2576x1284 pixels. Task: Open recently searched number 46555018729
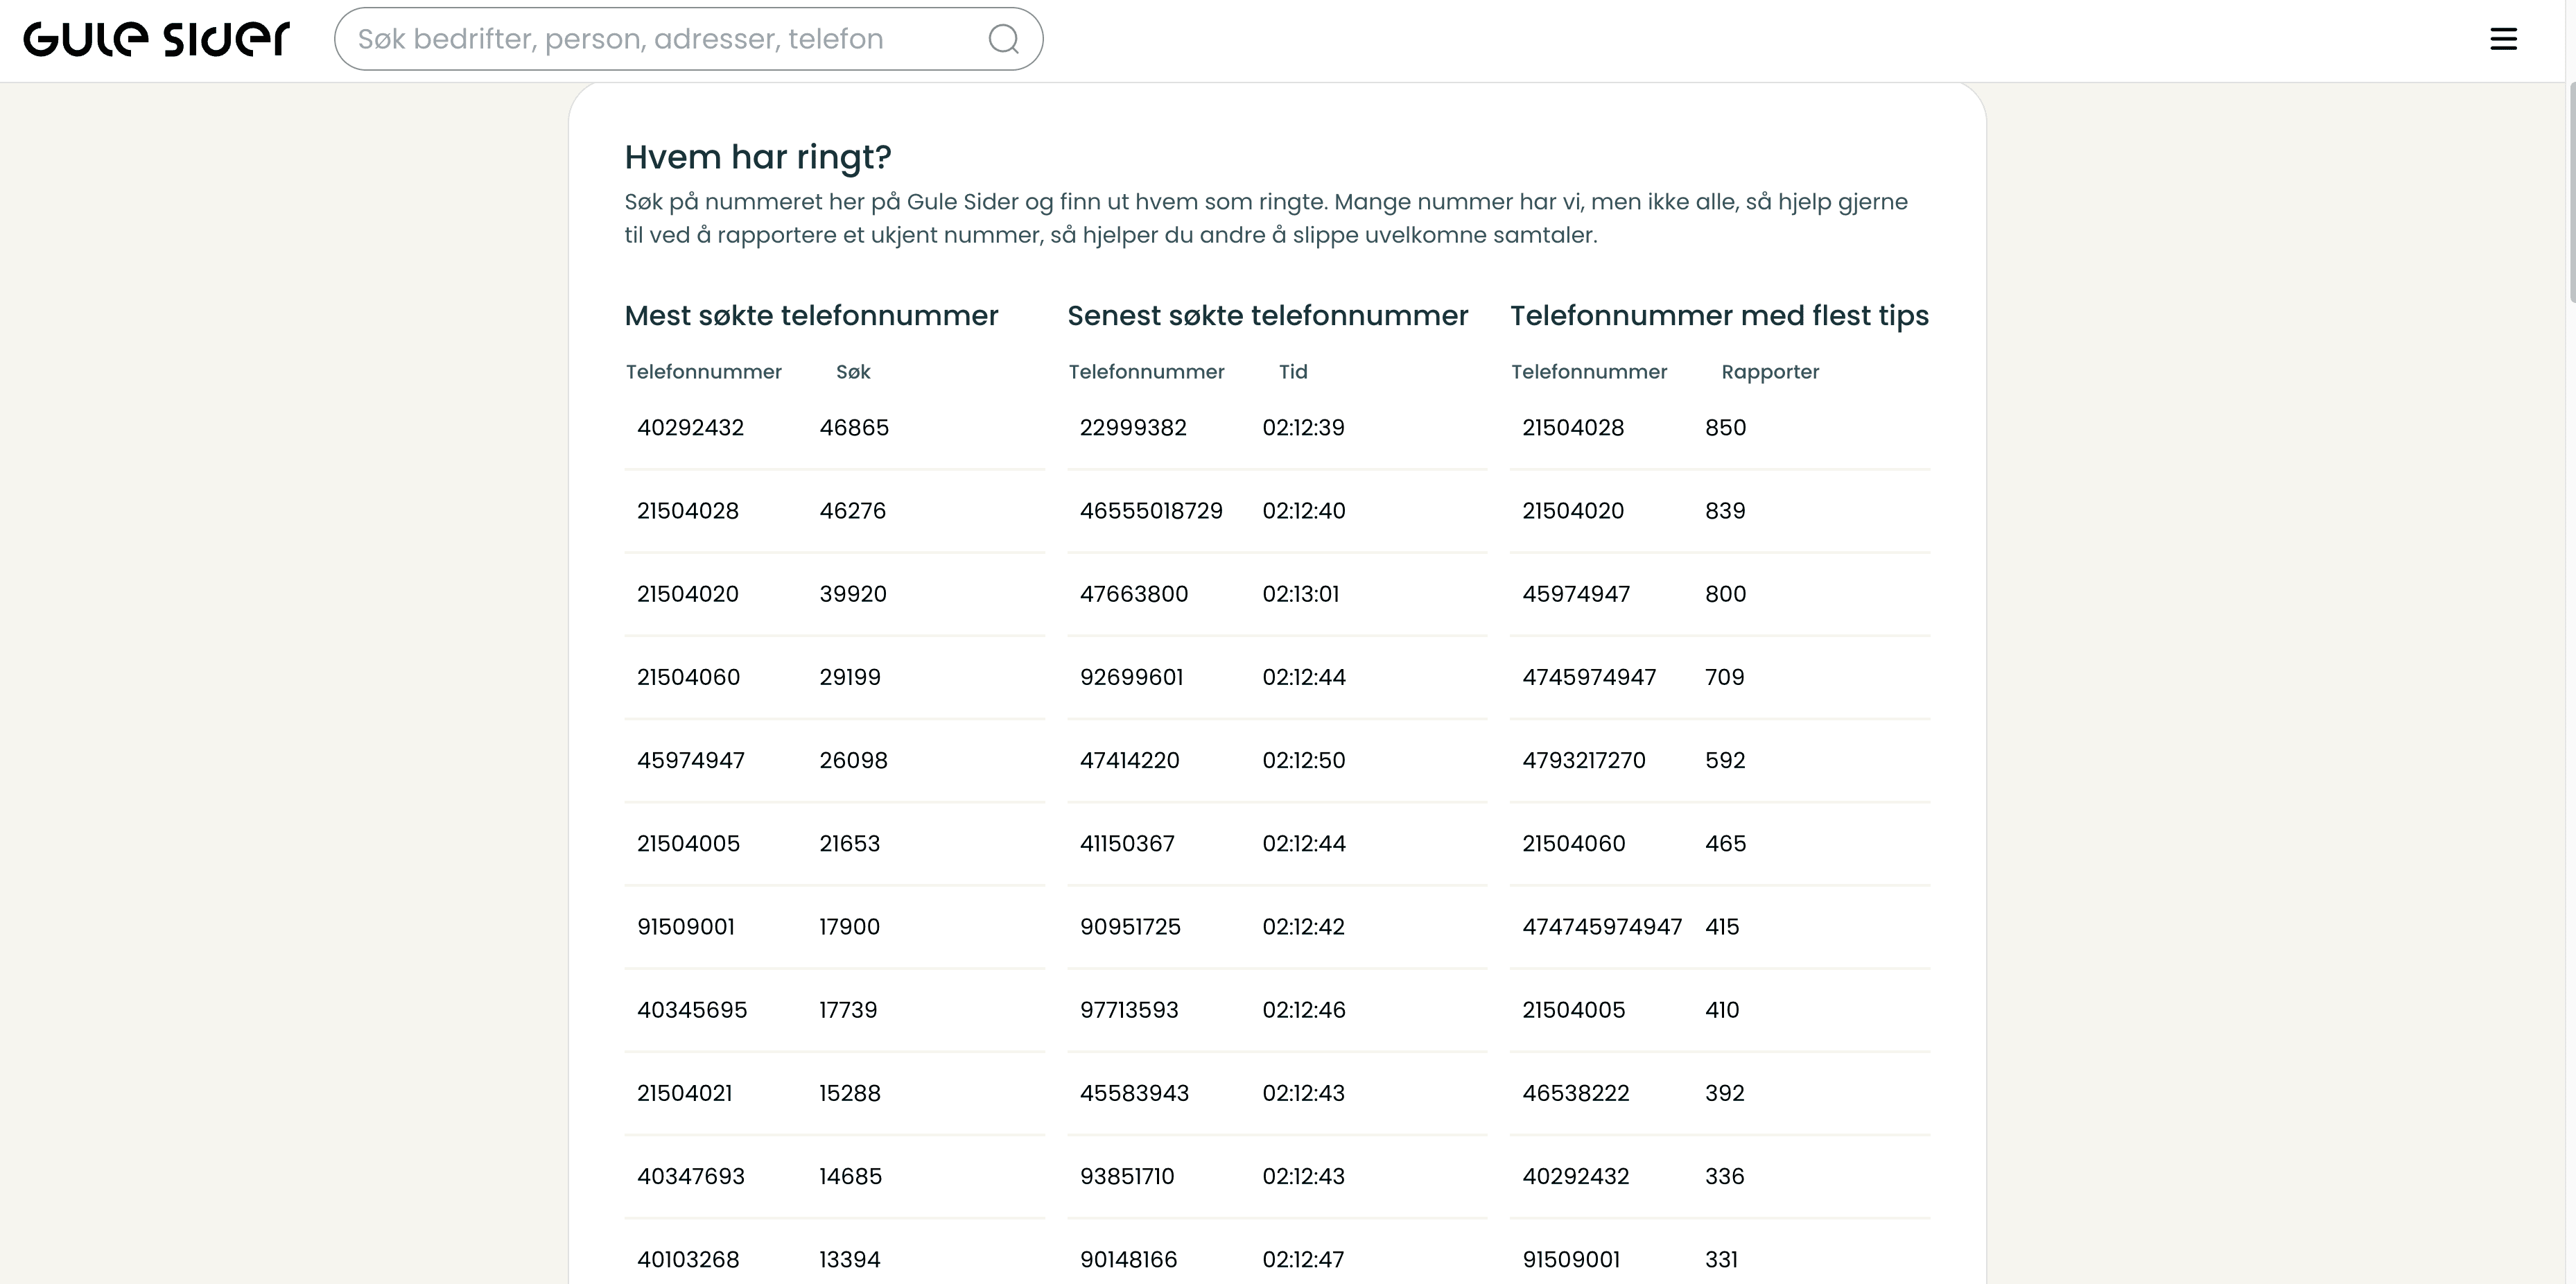pos(1151,511)
